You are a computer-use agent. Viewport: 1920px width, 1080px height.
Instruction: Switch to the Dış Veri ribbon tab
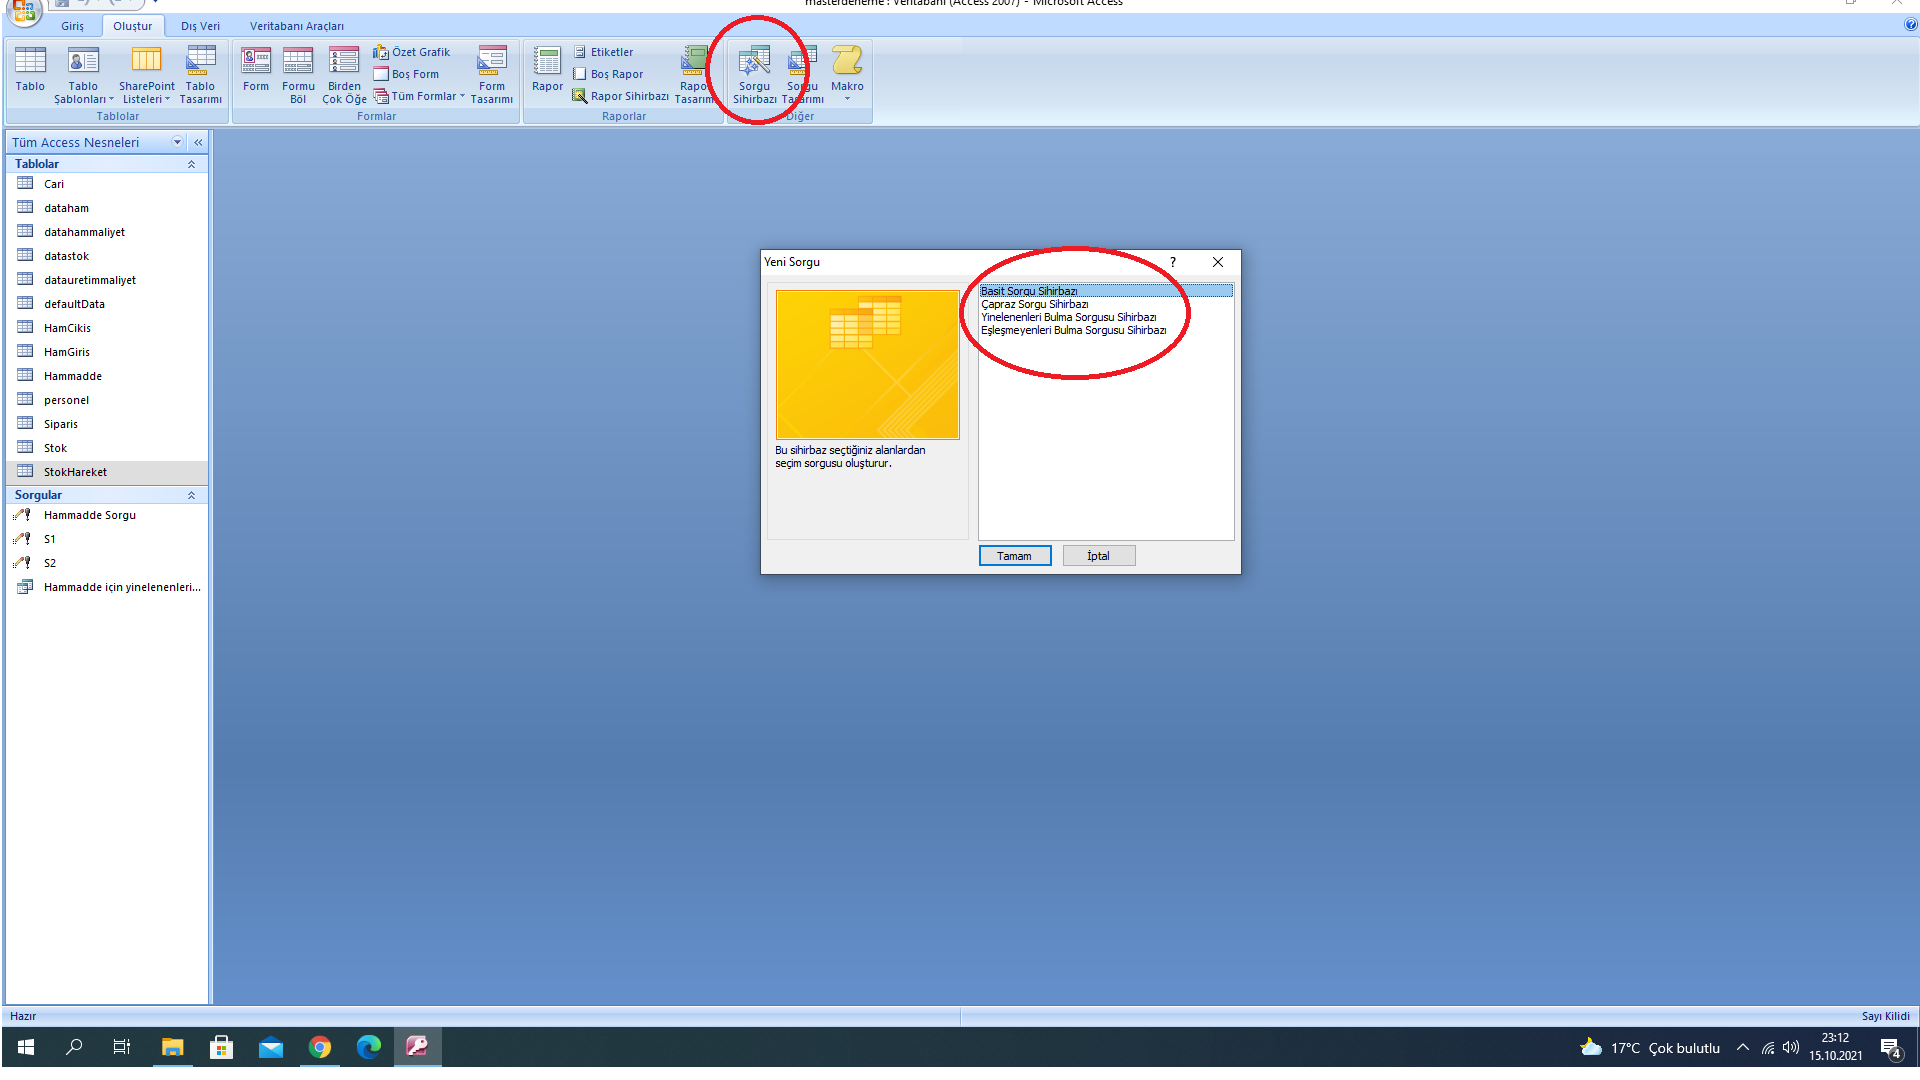pyautogui.click(x=200, y=26)
